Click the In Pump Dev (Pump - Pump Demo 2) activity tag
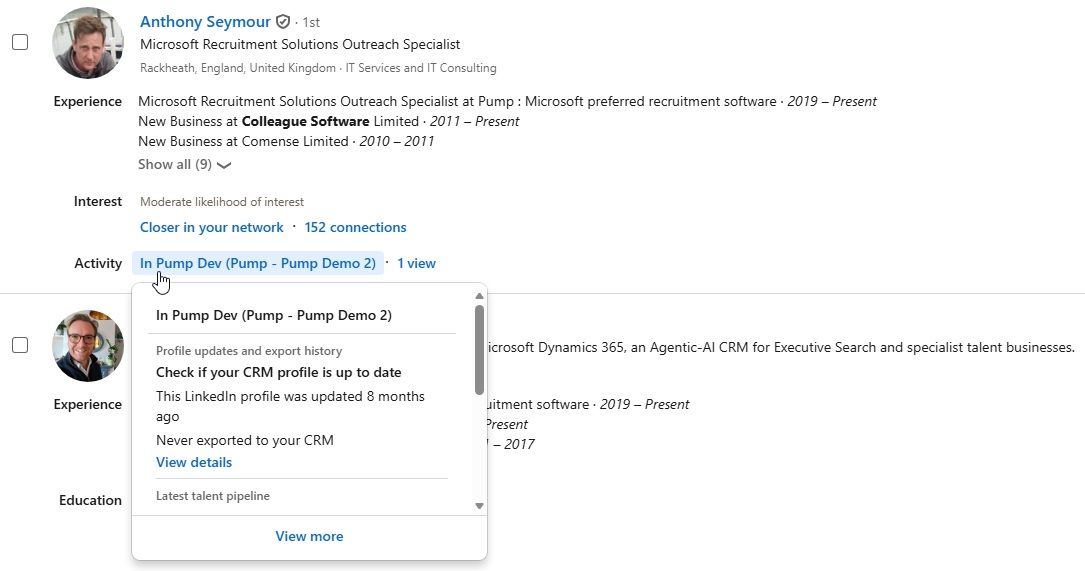The width and height of the screenshot is (1085, 571). [x=257, y=263]
